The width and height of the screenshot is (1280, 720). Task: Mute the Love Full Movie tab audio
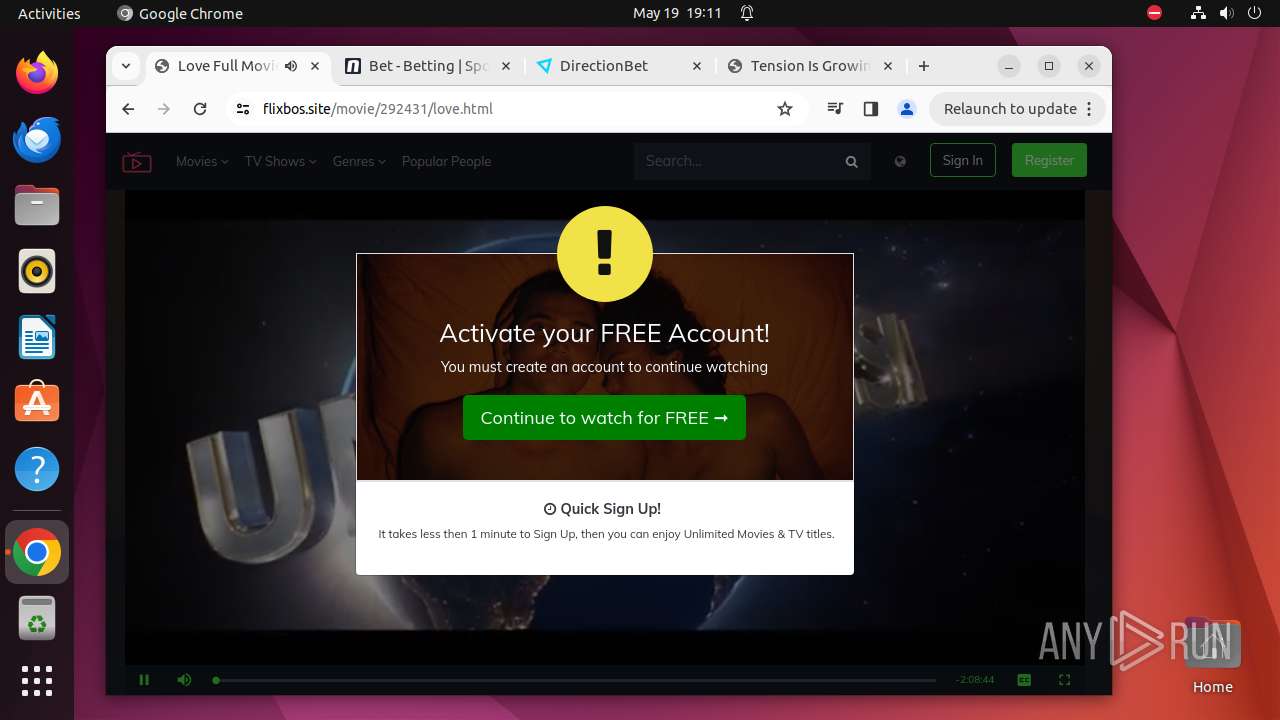(x=291, y=66)
